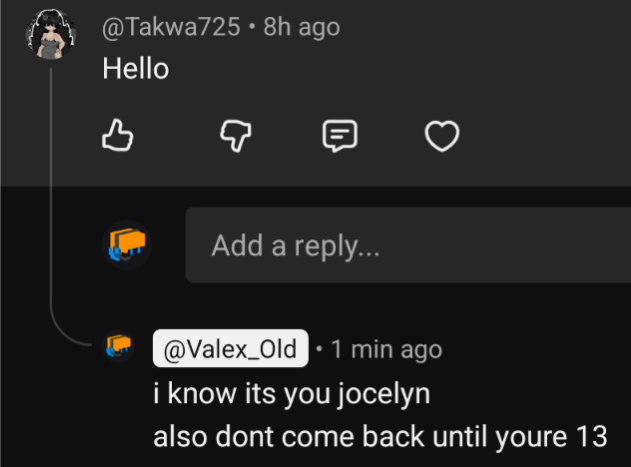Open Takwa725's profile avatar
Screen dimensions: 631x467
[x=50, y=37]
